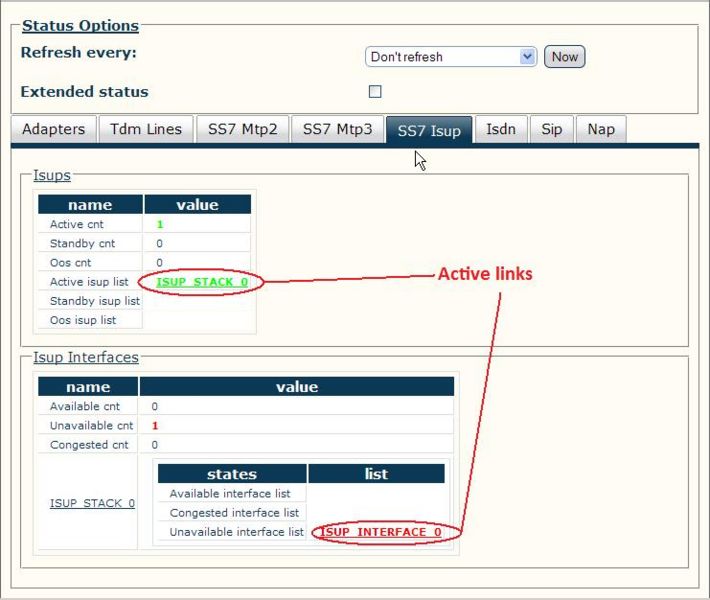Click the Extended status label
The width and height of the screenshot is (710, 600).
pyautogui.click(x=85, y=92)
